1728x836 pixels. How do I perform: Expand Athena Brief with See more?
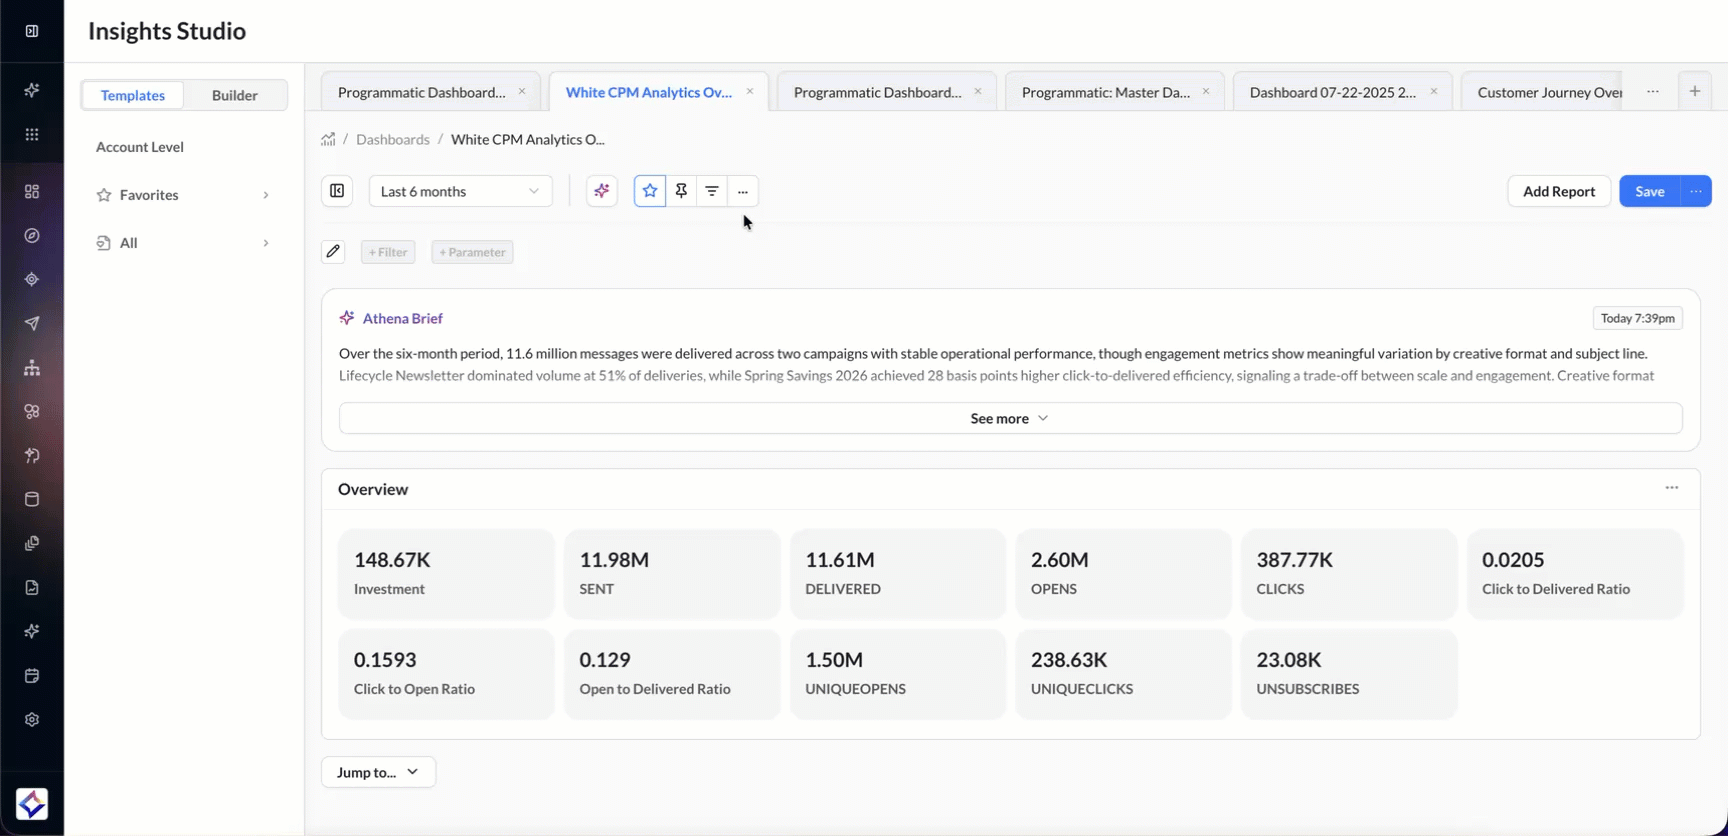click(1010, 418)
